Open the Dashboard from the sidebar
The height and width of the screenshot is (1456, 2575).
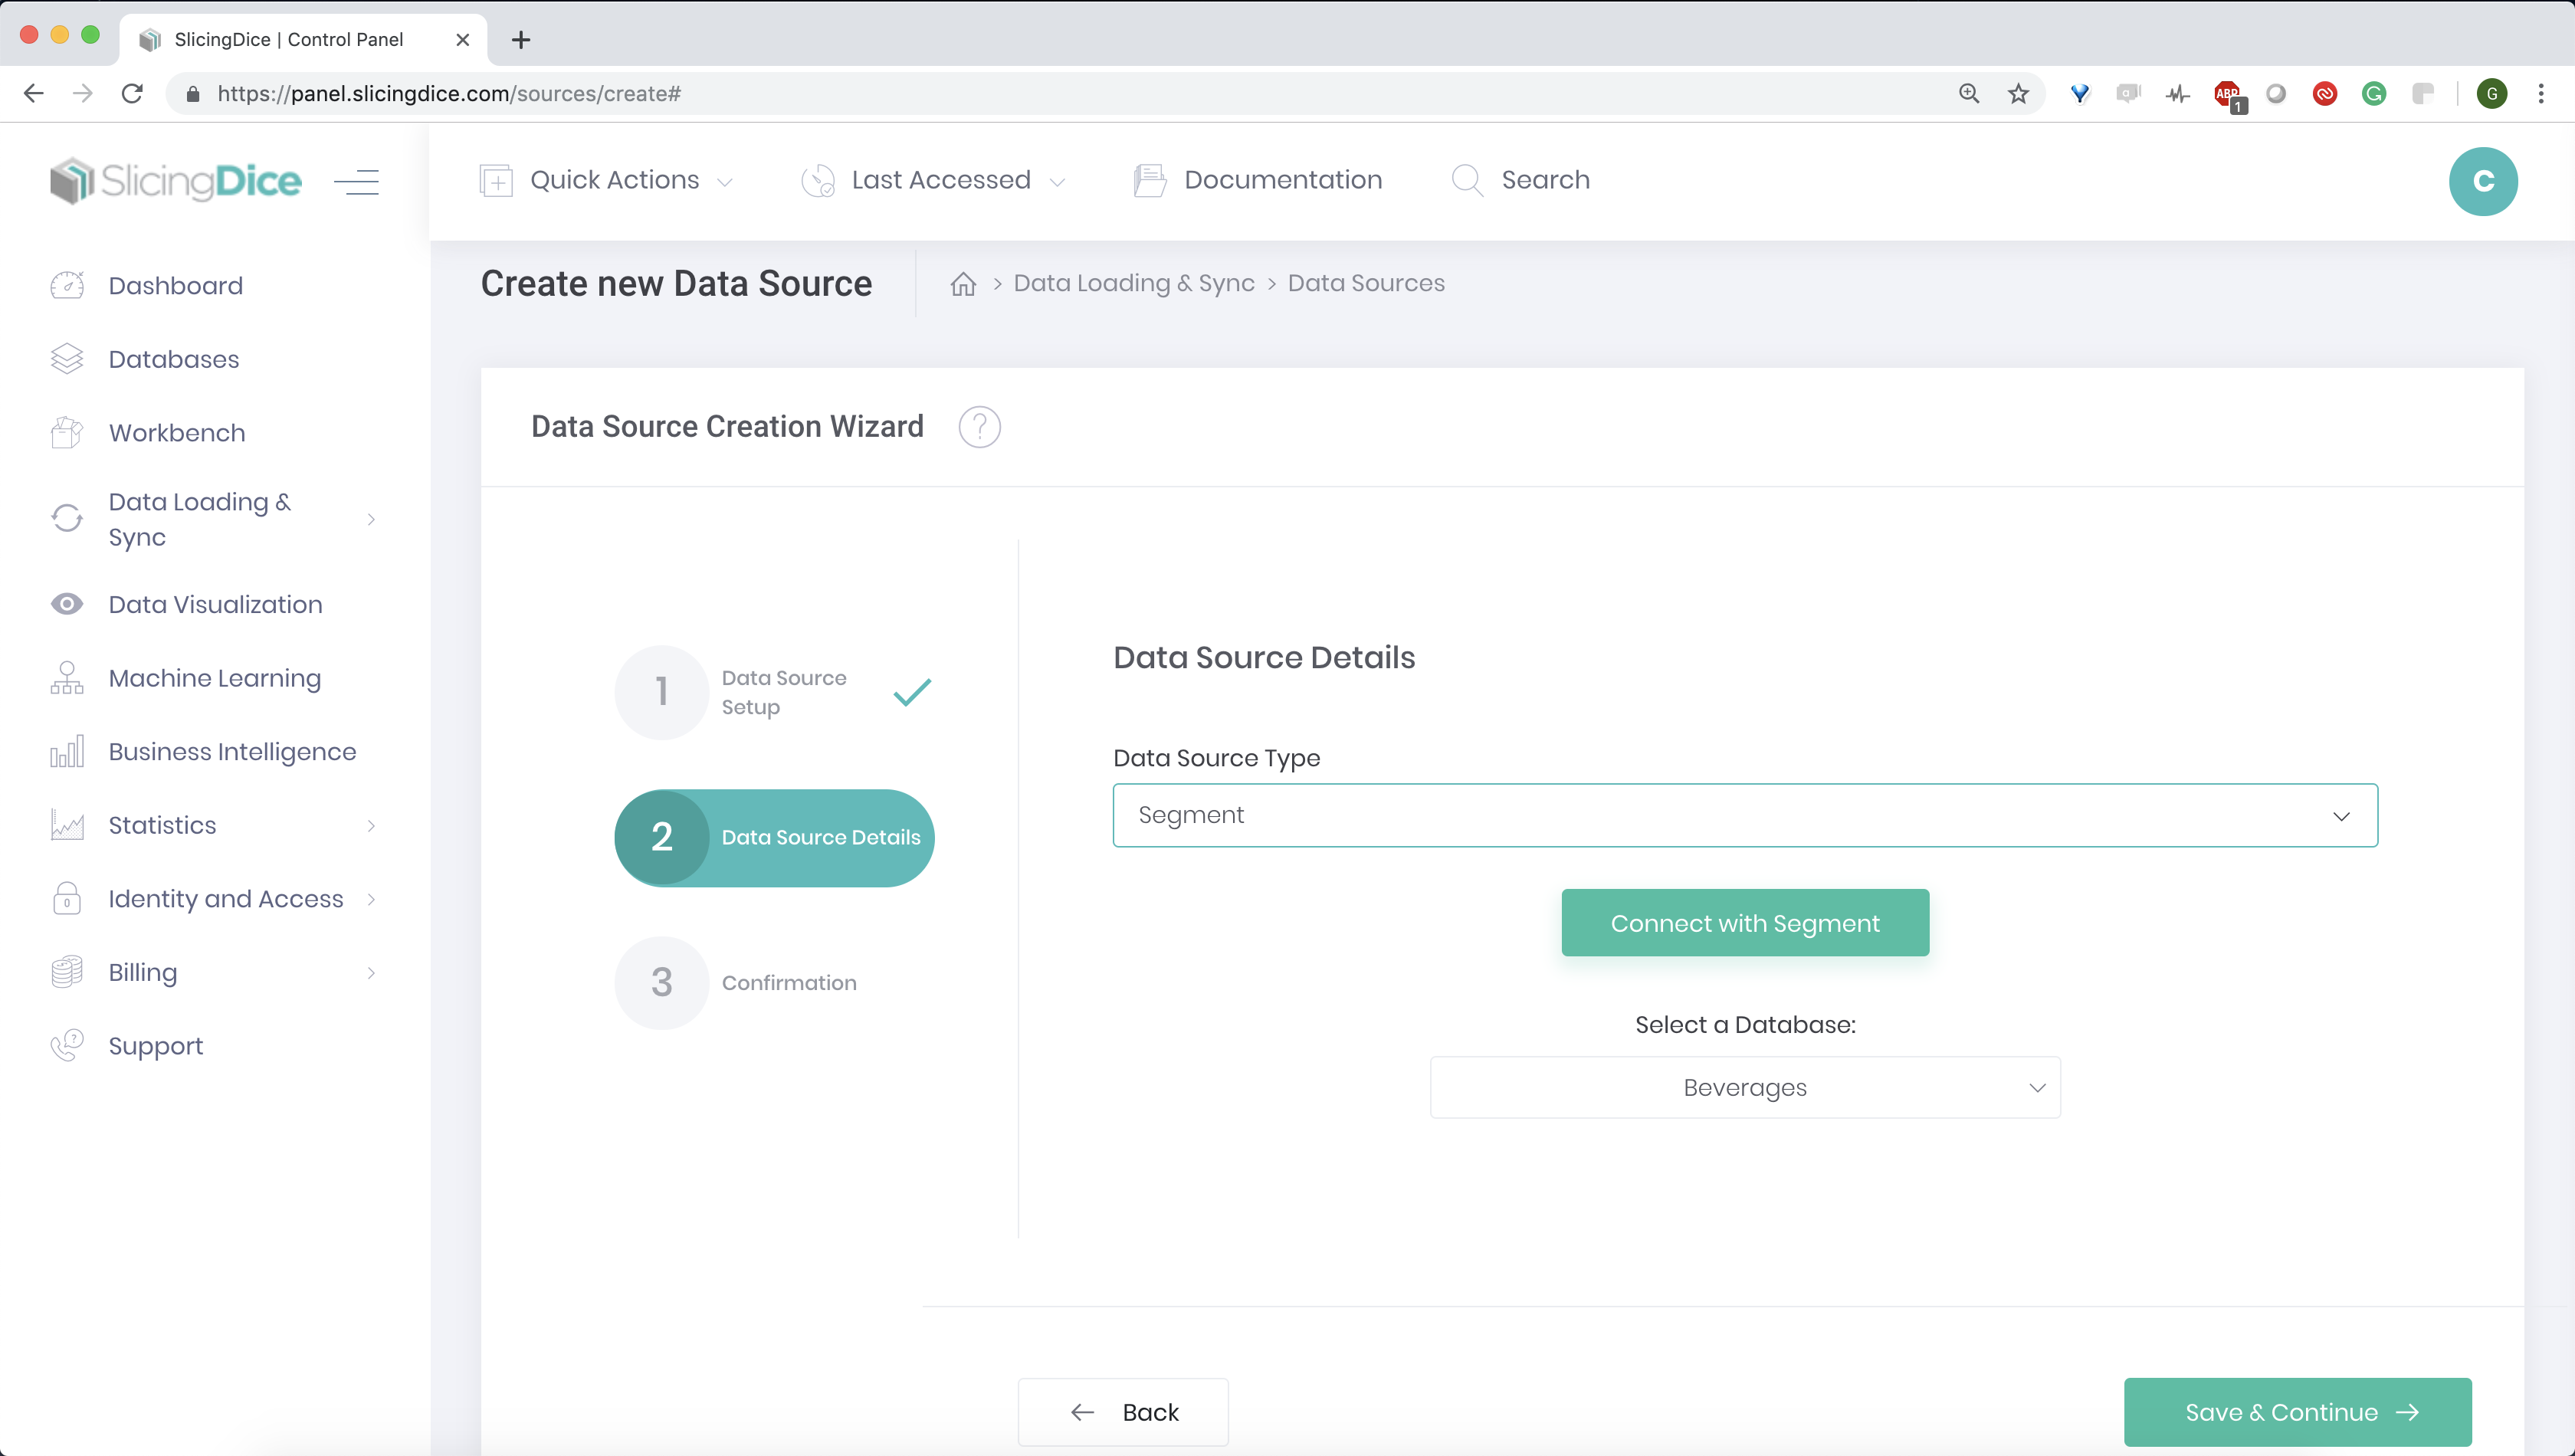tap(175, 285)
